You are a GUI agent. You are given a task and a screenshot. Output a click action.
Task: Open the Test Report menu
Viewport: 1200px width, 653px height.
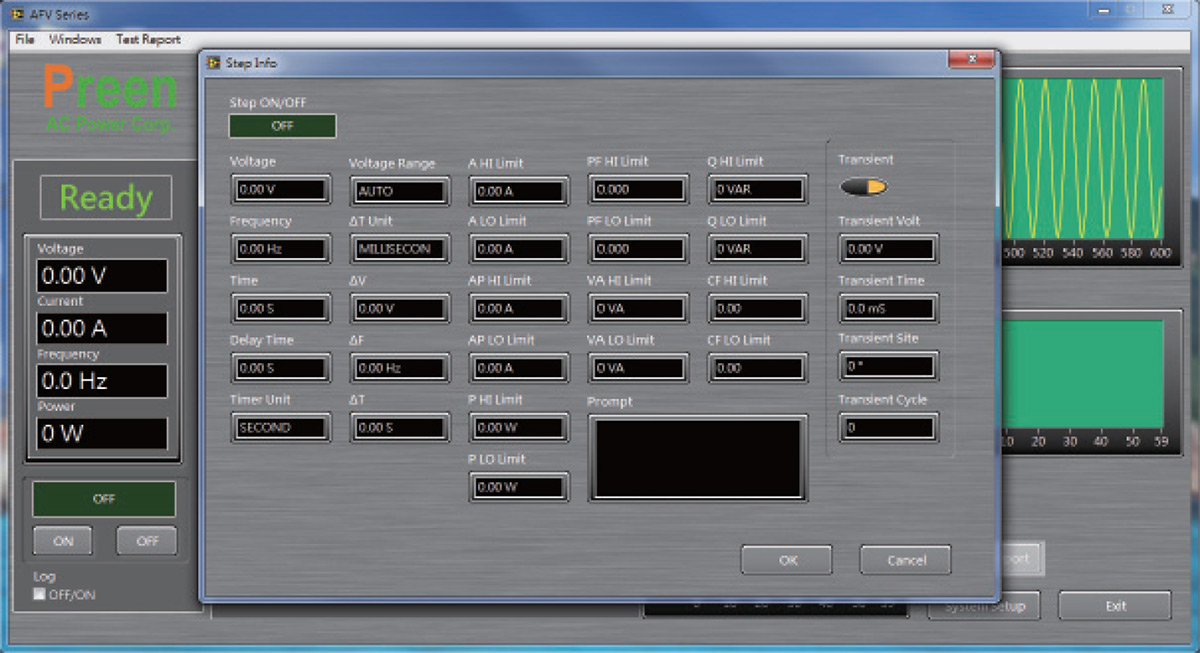(x=148, y=40)
